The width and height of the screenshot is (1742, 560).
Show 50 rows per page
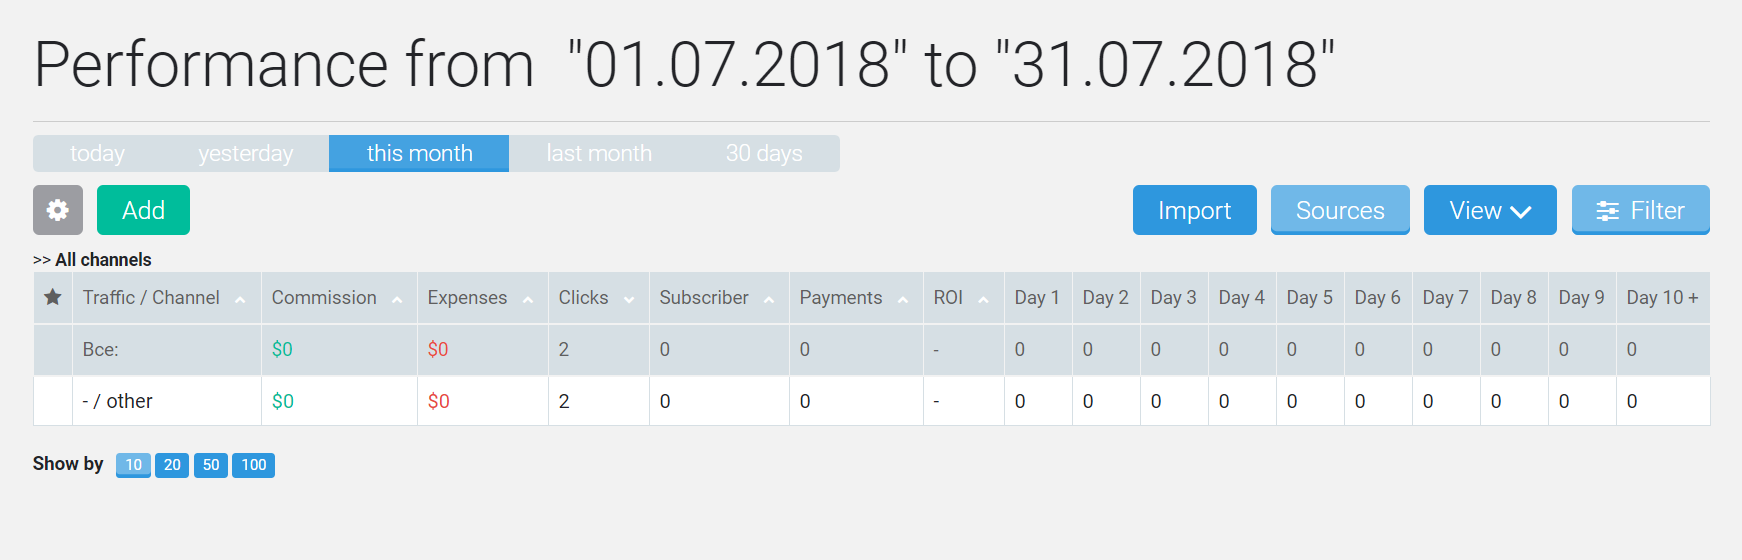click(211, 465)
